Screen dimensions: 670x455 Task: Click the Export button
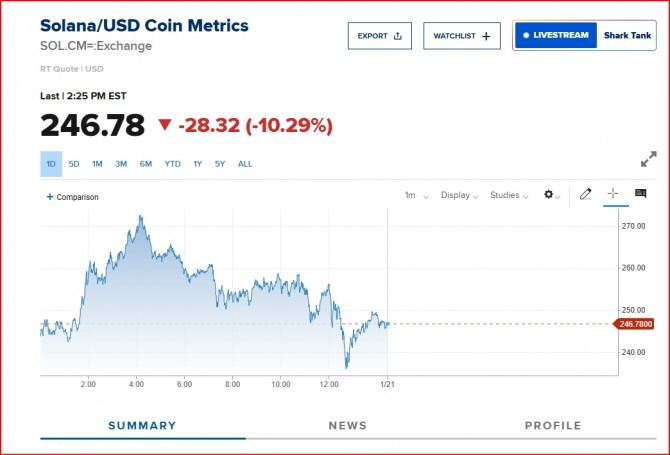(379, 36)
